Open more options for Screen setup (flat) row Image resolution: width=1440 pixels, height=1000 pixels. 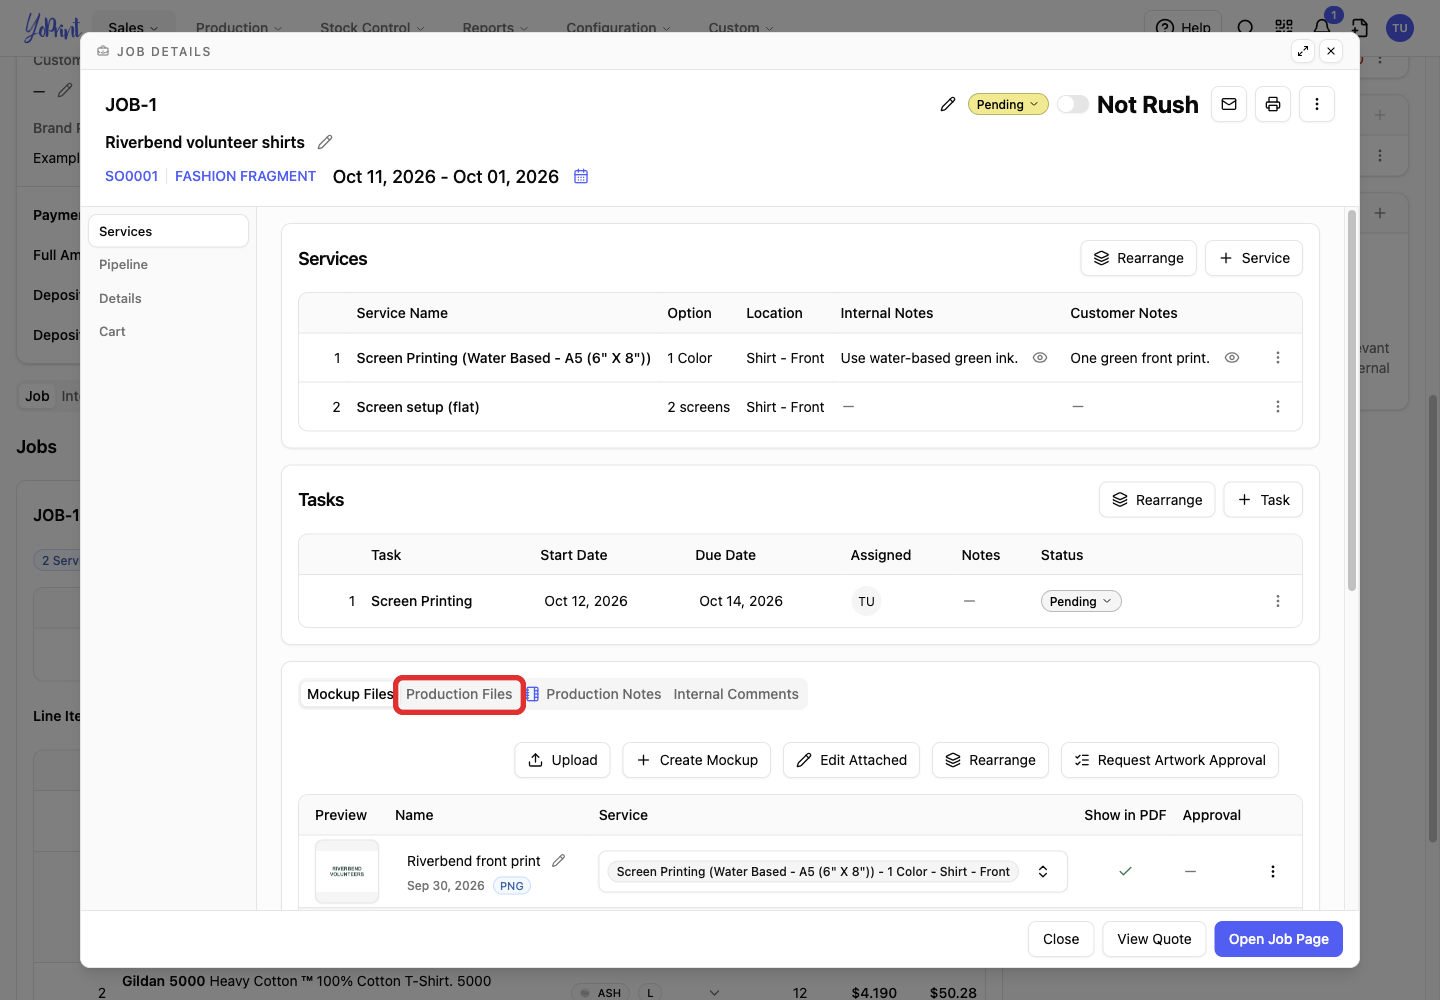(1278, 407)
